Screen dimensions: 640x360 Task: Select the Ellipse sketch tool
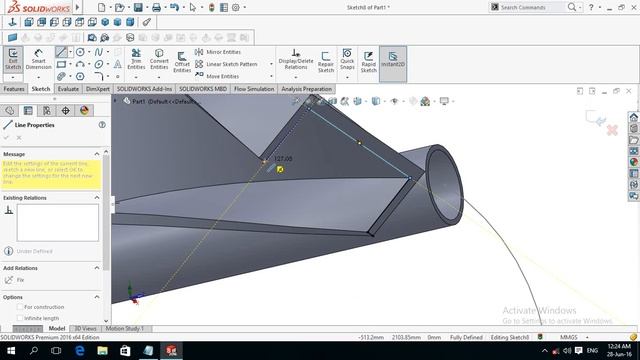click(x=99, y=64)
